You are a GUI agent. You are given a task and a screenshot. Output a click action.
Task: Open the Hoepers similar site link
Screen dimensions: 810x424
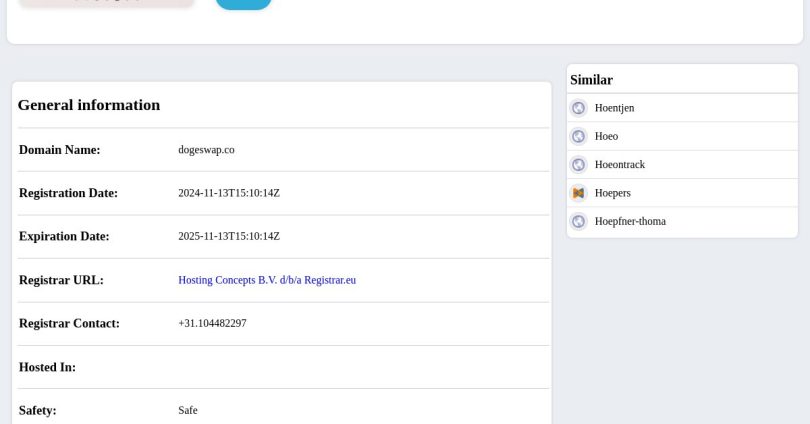click(612, 193)
